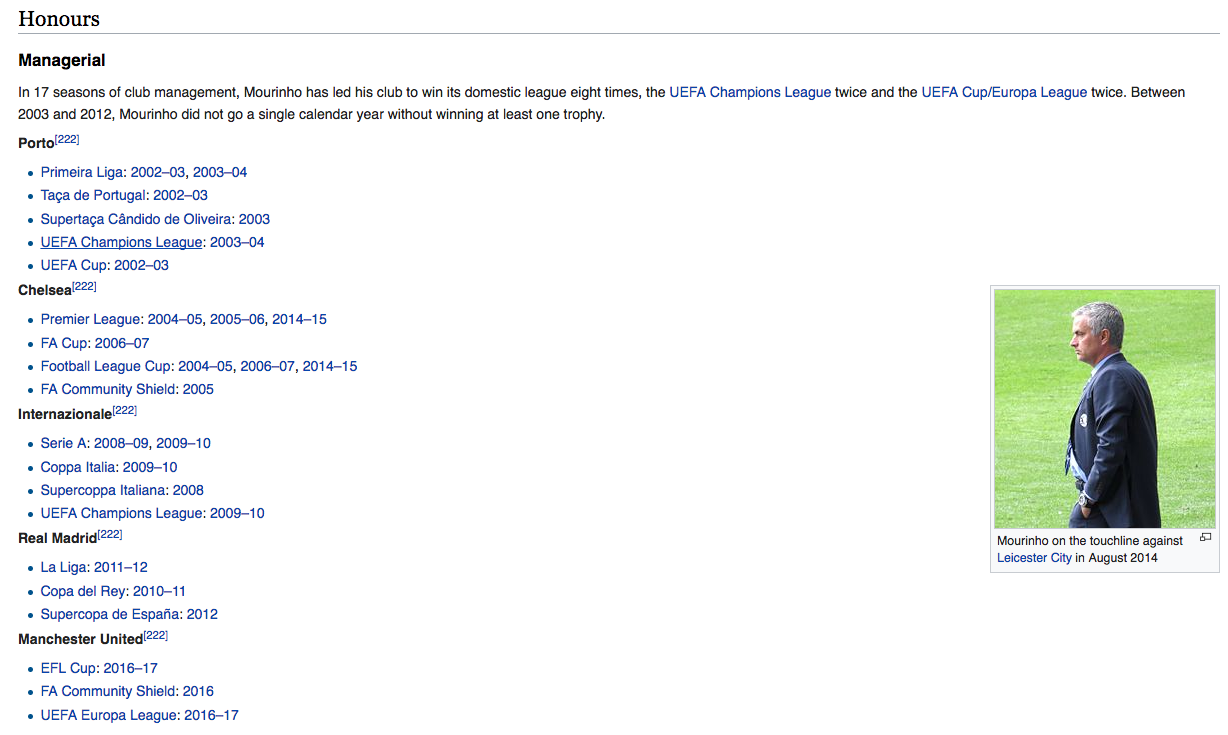Image resolution: width=1228 pixels, height=735 pixels.
Task: Open Porto's Champions League 2003–04 link
Action: click(237, 242)
